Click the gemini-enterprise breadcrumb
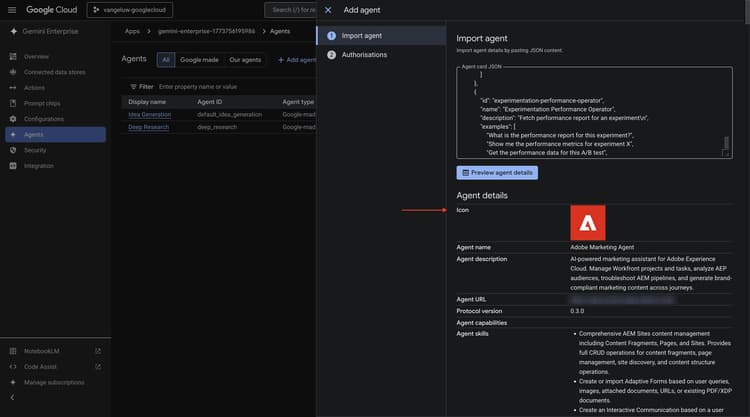Viewport: 750px width, 417px height. click(206, 31)
